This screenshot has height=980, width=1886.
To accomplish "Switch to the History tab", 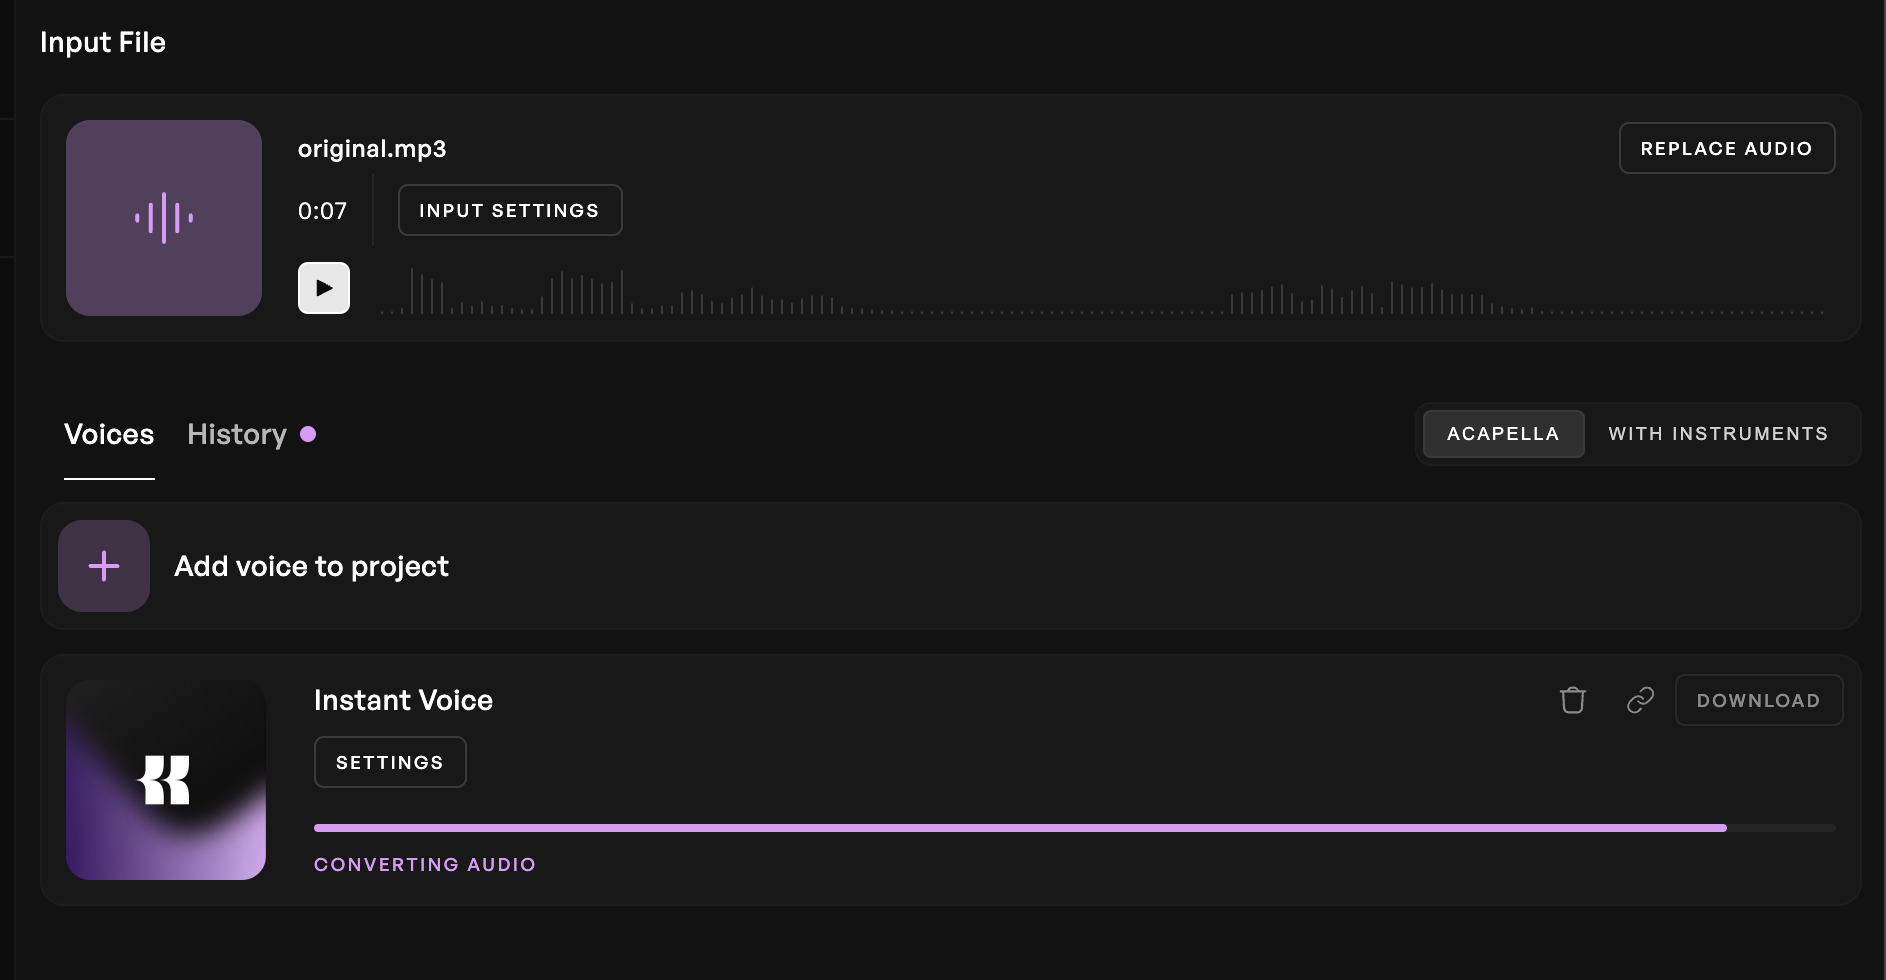I will [x=237, y=434].
